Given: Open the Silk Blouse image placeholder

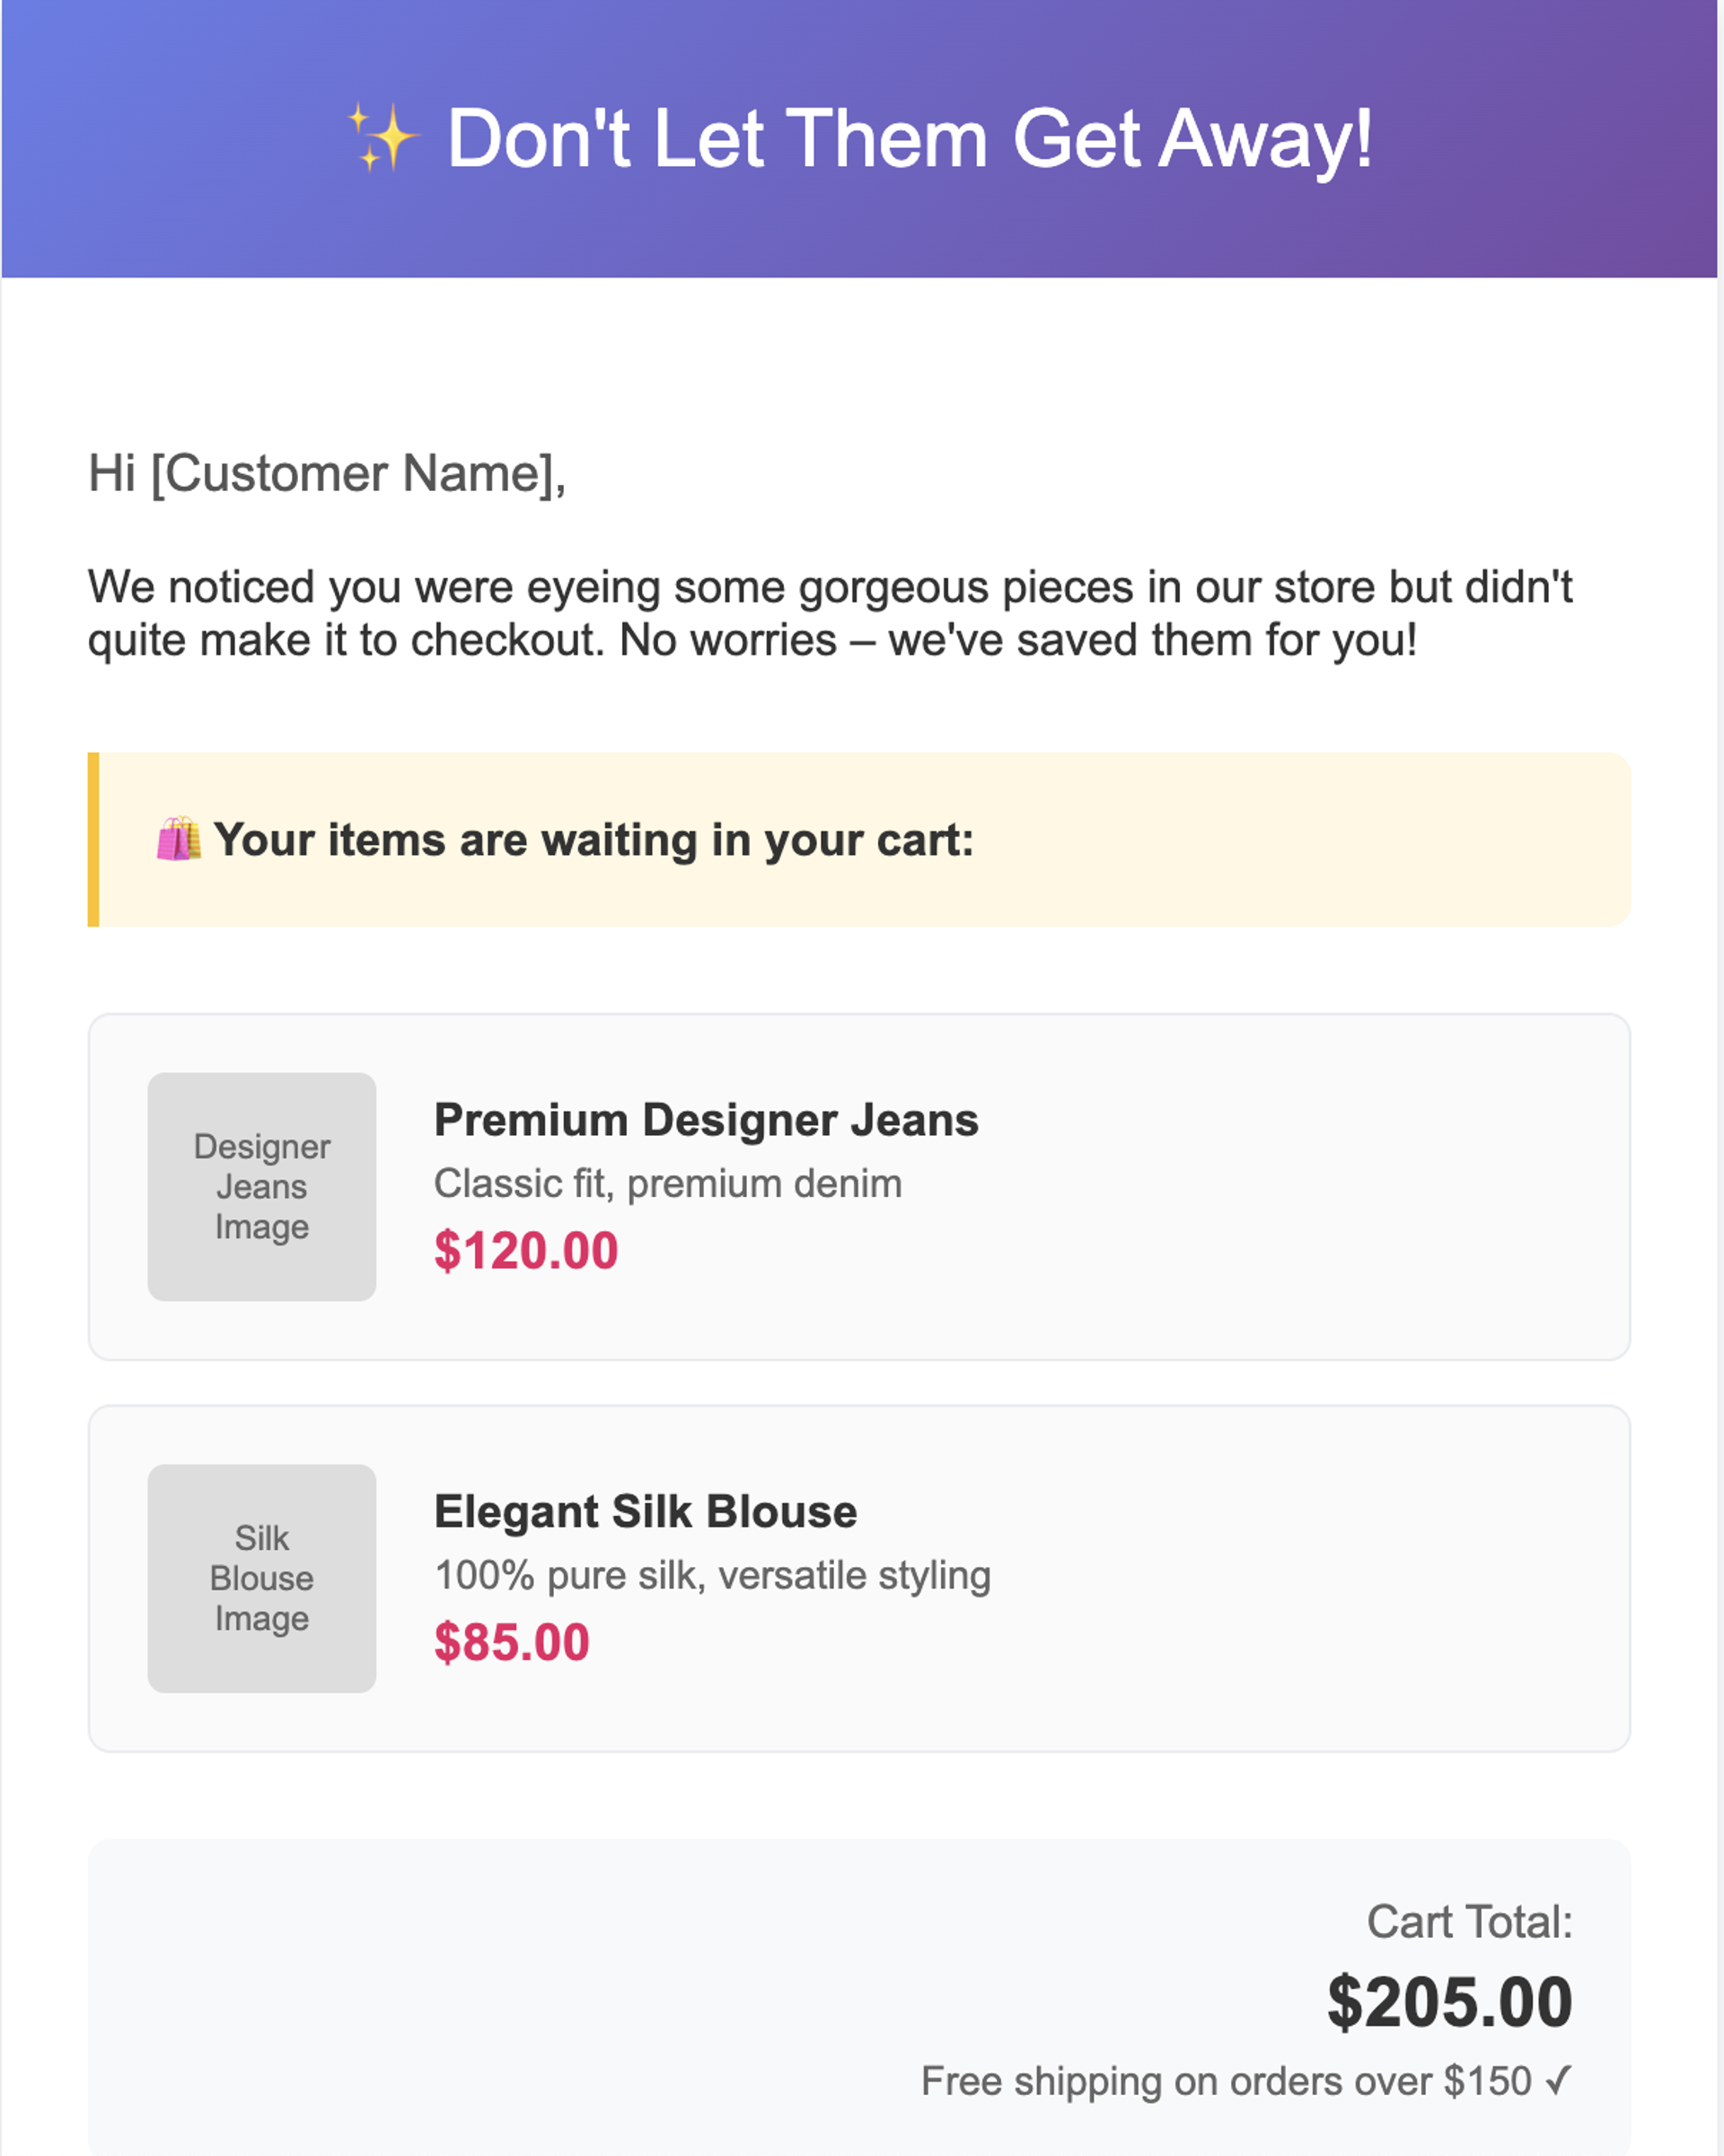Looking at the screenshot, I should click(x=262, y=1578).
